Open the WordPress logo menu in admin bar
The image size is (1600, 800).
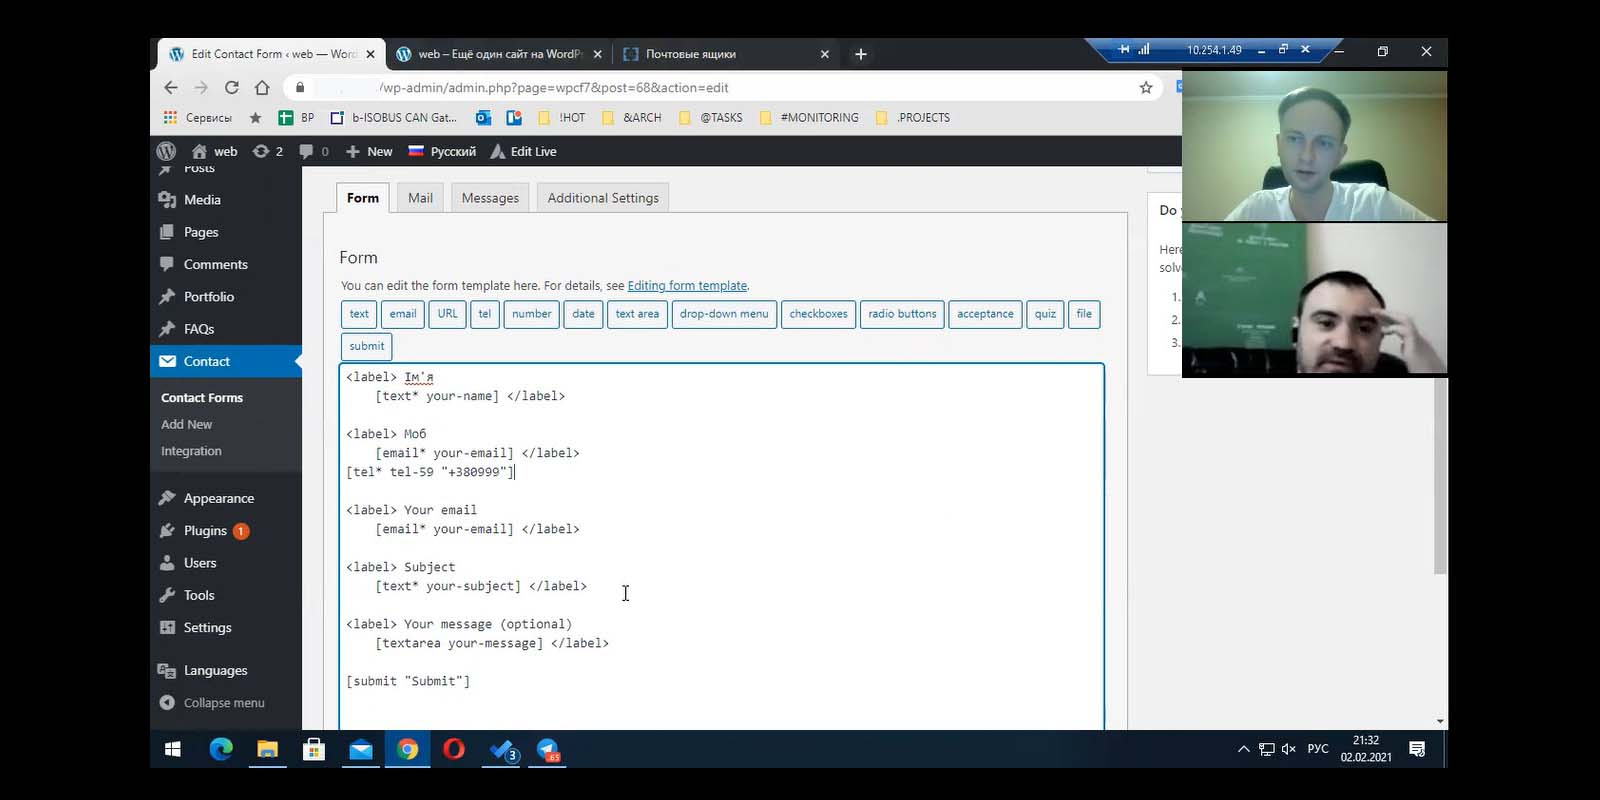pyautogui.click(x=166, y=151)
